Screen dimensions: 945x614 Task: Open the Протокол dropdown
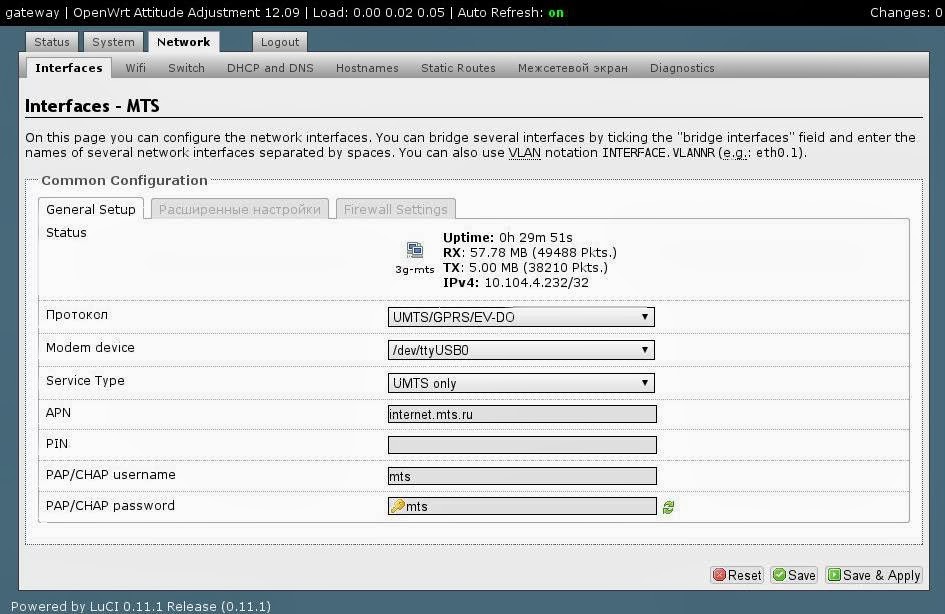[x=521, y=317]
